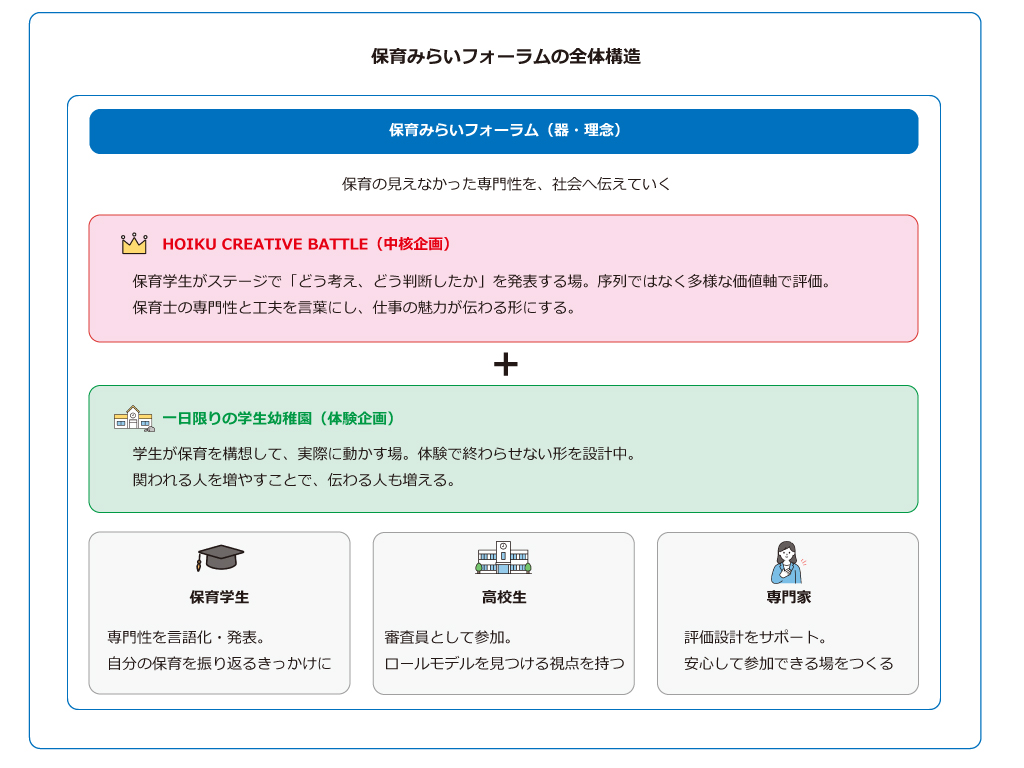
Task: Click the text 評価設計をサポート
Action: [x=755, y=637]
